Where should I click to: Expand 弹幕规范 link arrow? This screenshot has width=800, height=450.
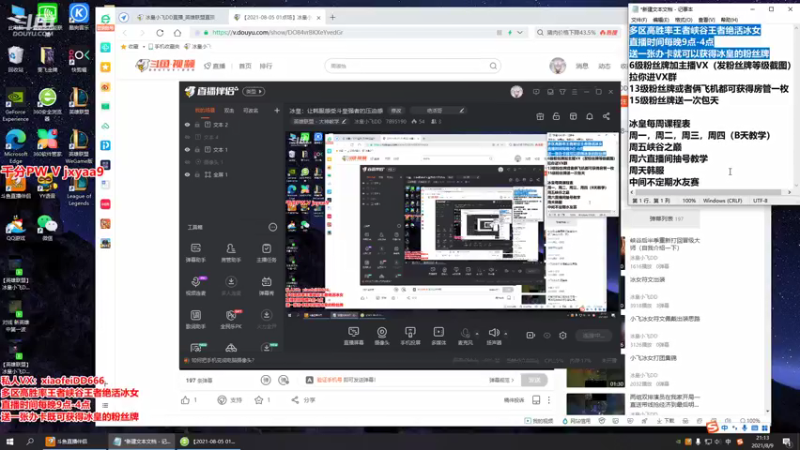[x=512, y=380]
